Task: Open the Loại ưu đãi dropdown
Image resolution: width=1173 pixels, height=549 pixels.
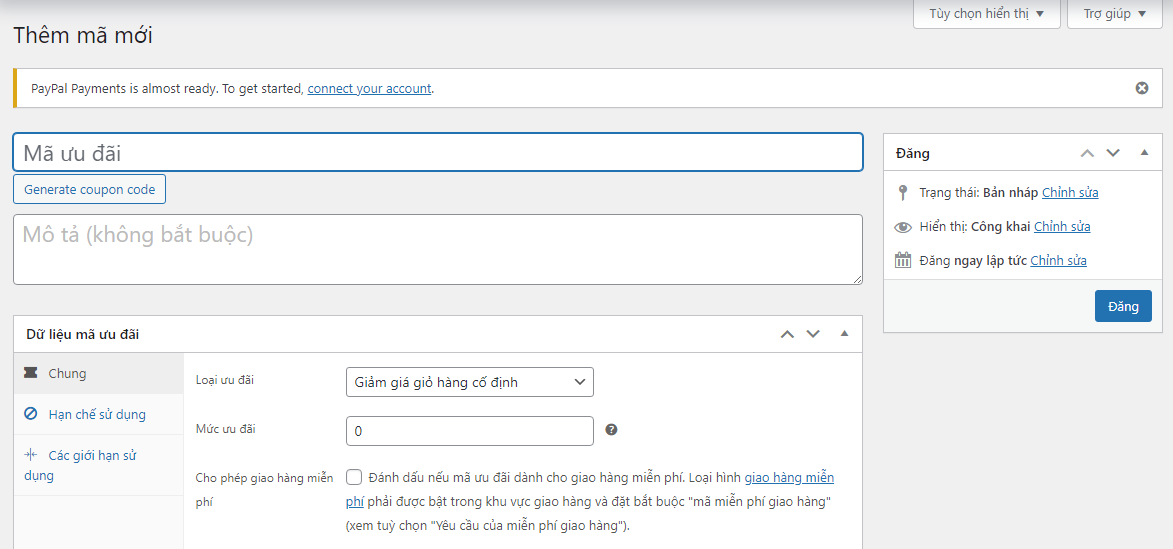Action: pyautogui.click(x=469, y=382)
